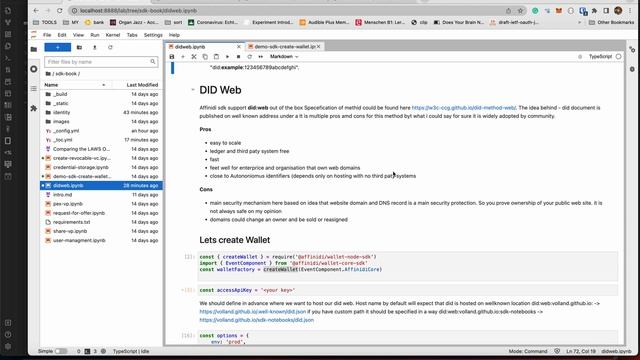
Task: Open the running kernels sidebar tab
Action: pyautogui.click(x=34, y=69)
